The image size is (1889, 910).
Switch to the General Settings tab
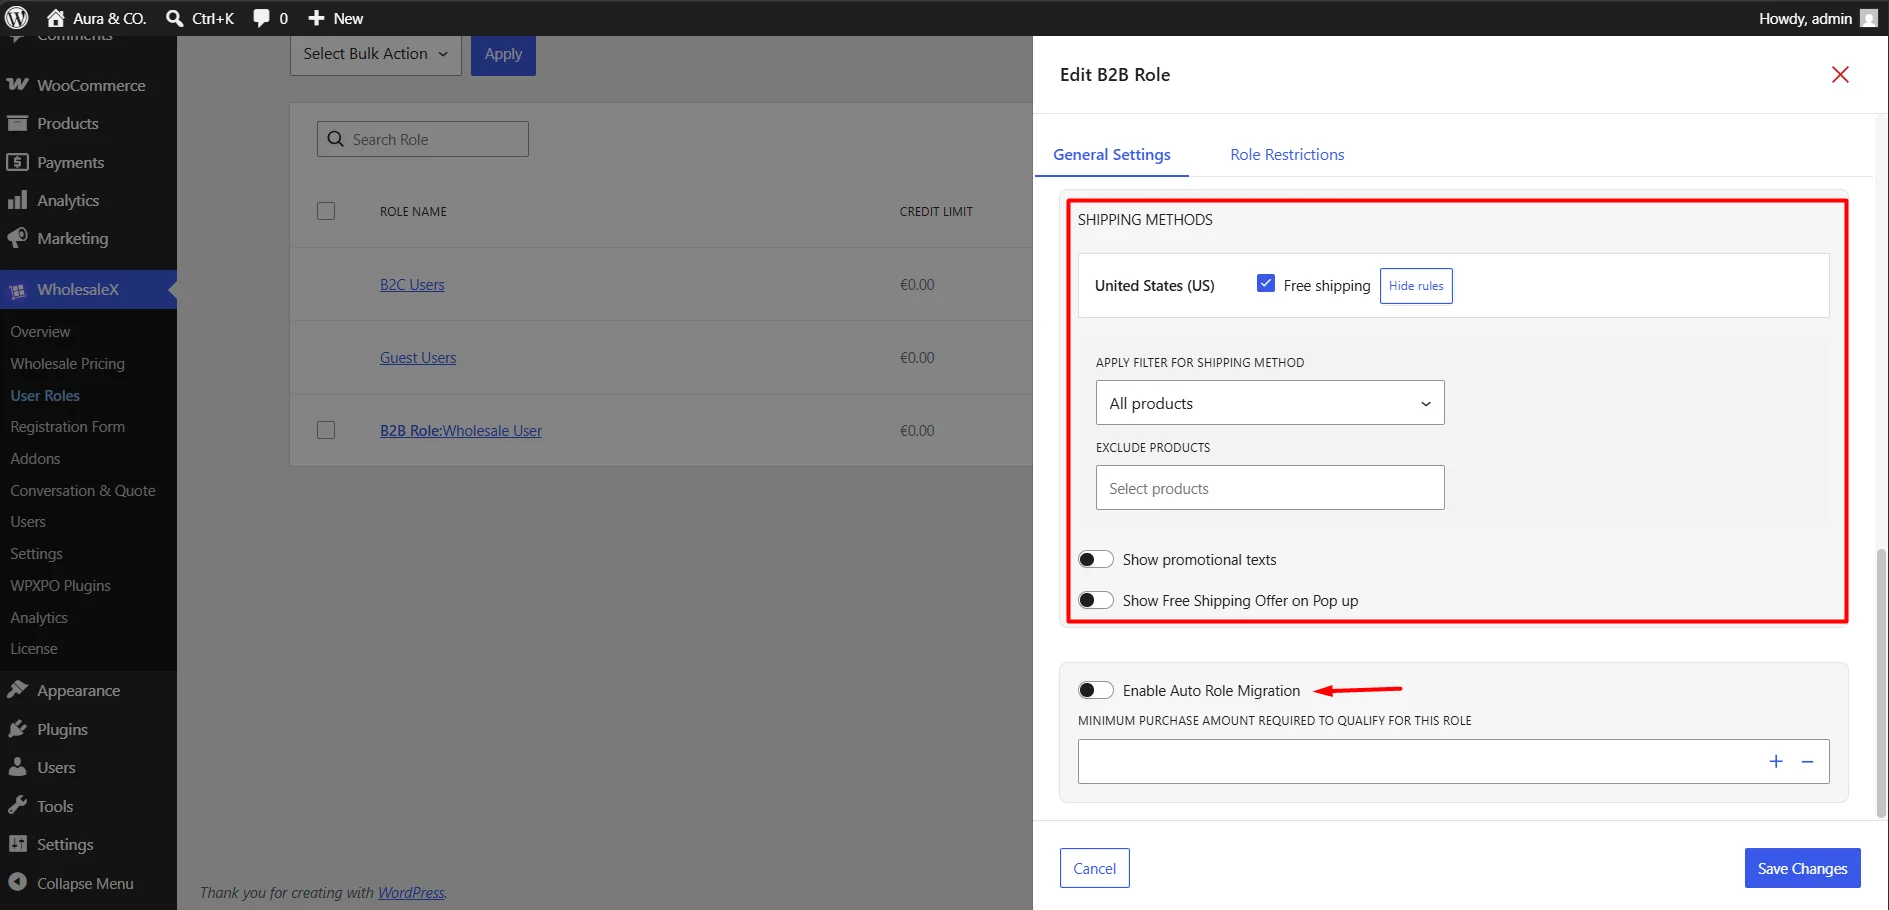pyautogui.click(x=1112, y=155)
